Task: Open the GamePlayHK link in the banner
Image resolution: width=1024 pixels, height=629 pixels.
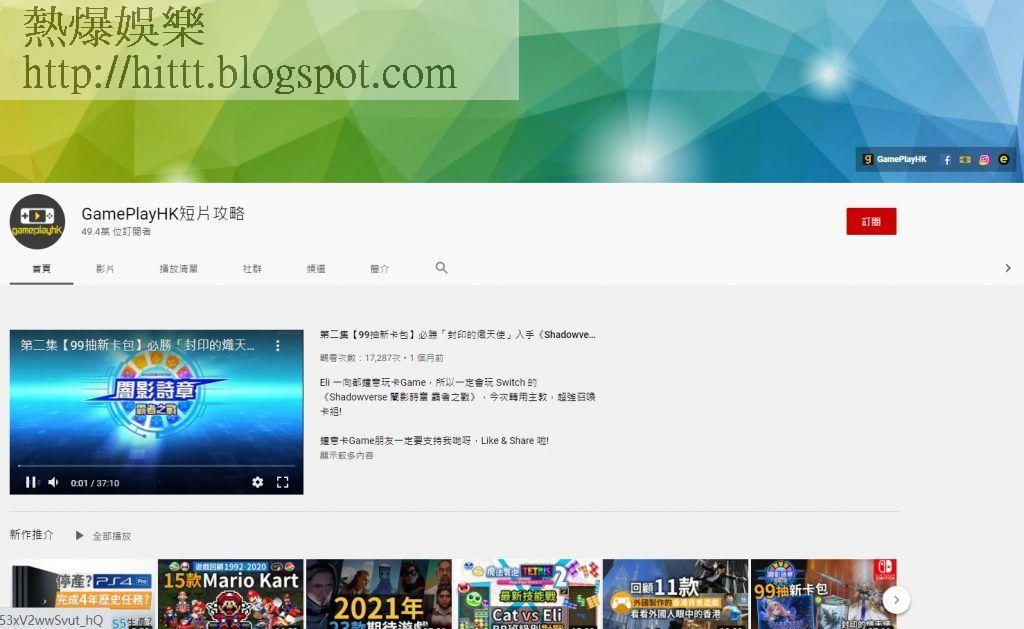Action: [894, 159]
